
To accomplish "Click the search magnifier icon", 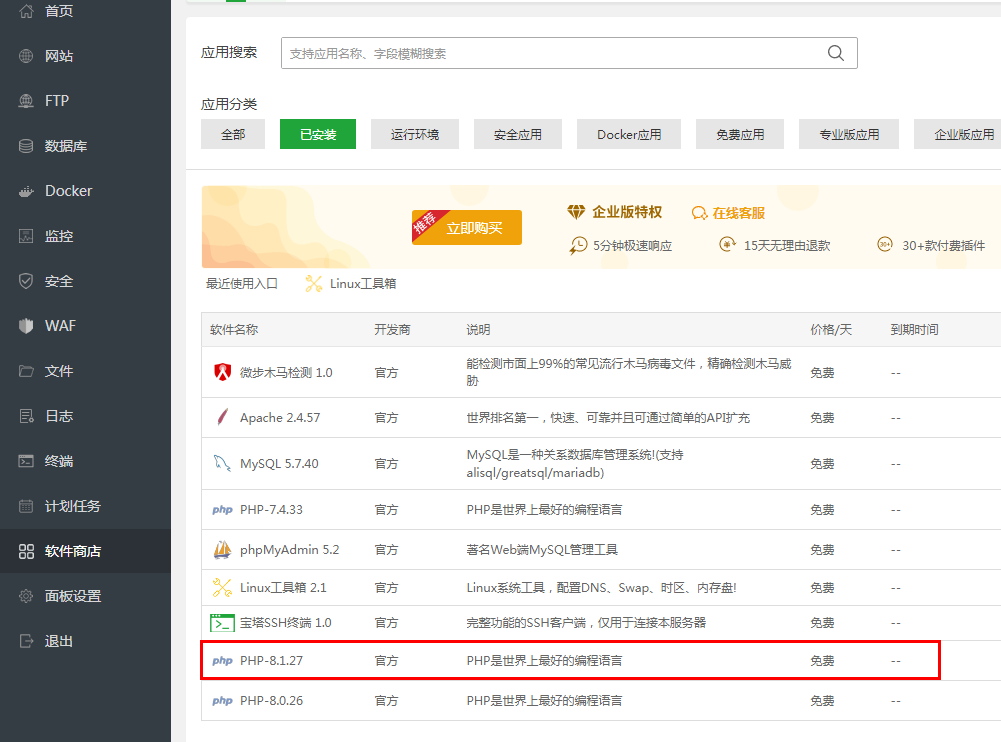I will pyautogui.click(x=836, y=53).
